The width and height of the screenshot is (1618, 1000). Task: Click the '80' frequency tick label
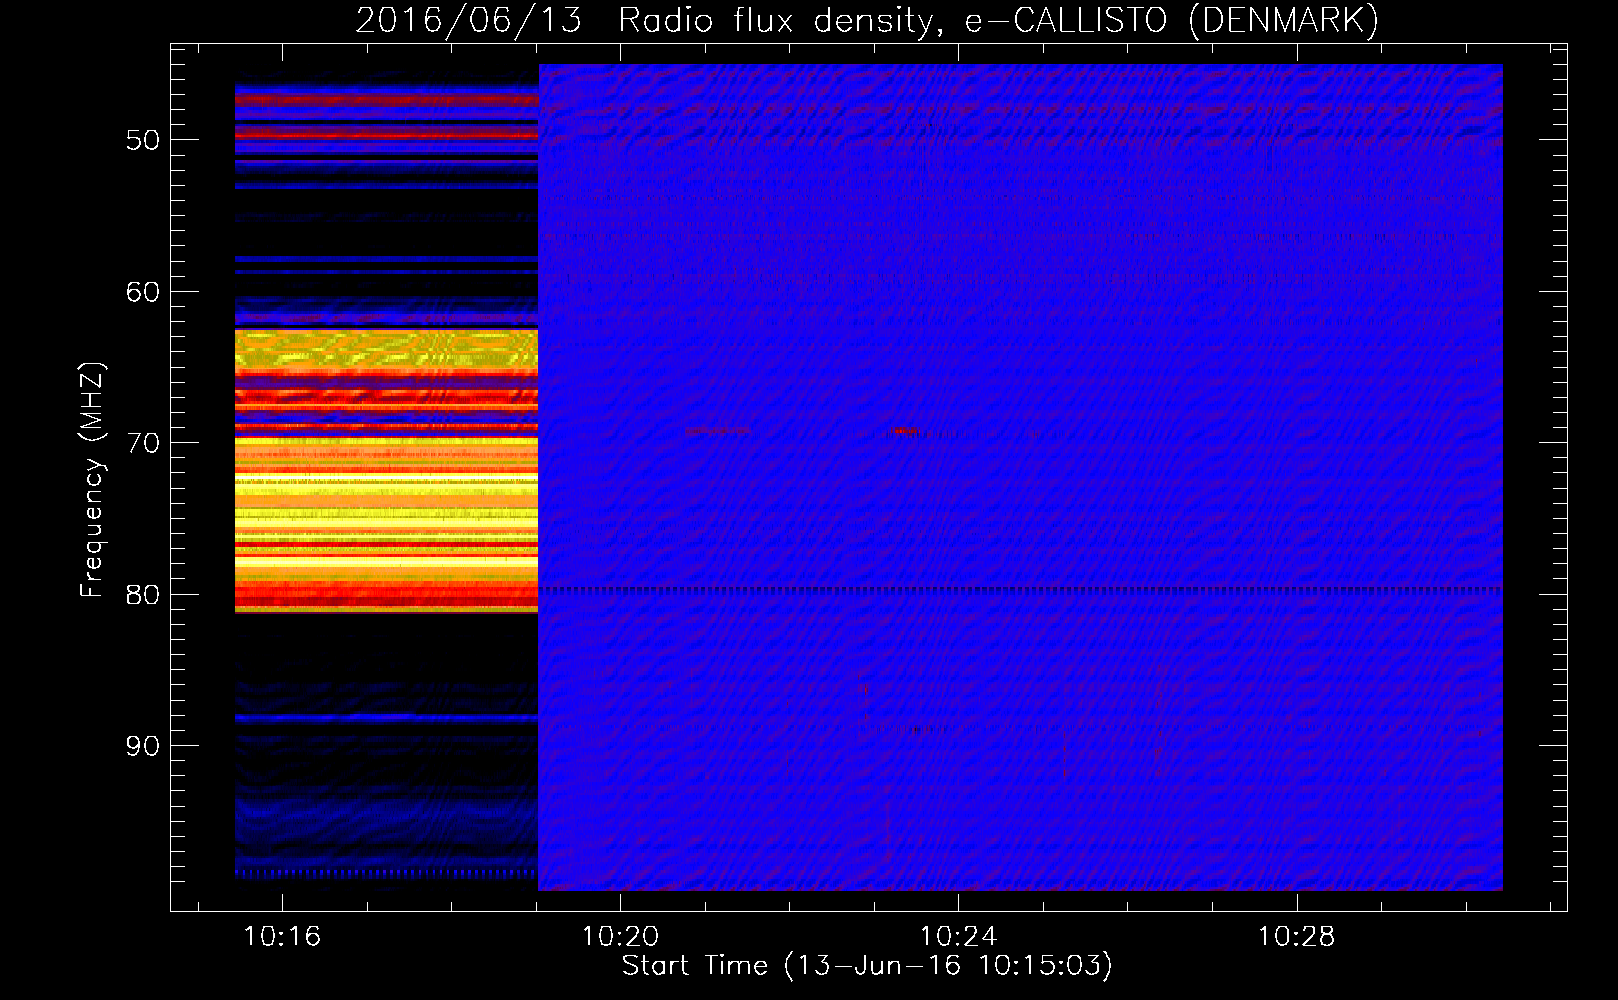[143, 595]
